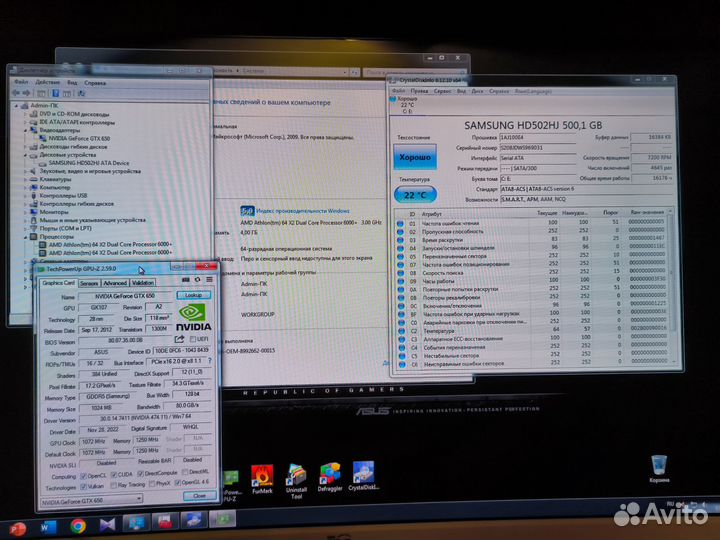Click the Lookup button in GPU-Z
This screenshot has width=720, height=540.
click(x=193, y=295)
